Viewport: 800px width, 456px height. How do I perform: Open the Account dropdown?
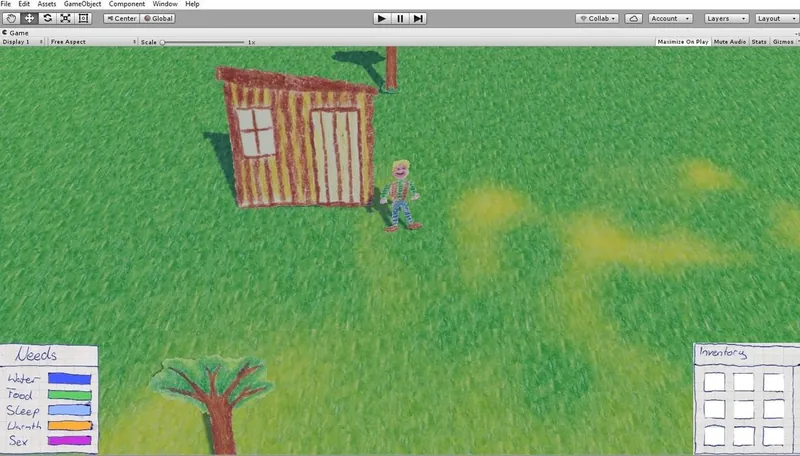pos(670,18)
